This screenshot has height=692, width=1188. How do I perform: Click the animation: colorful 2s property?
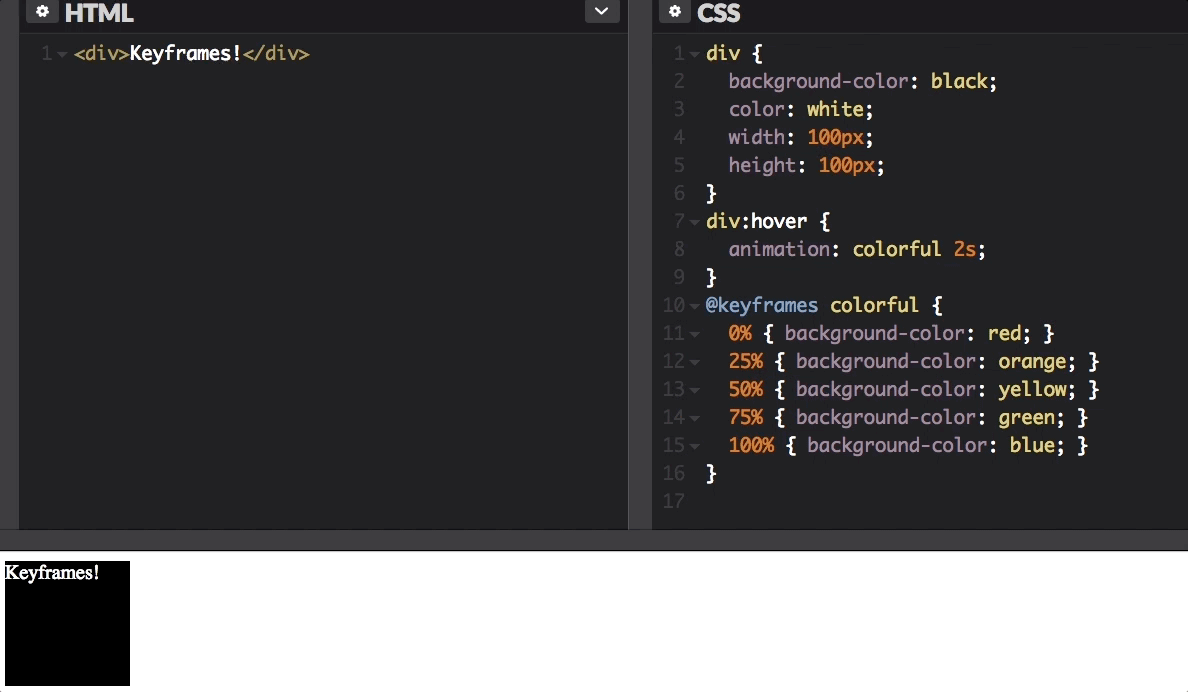[x=855, y=249]
